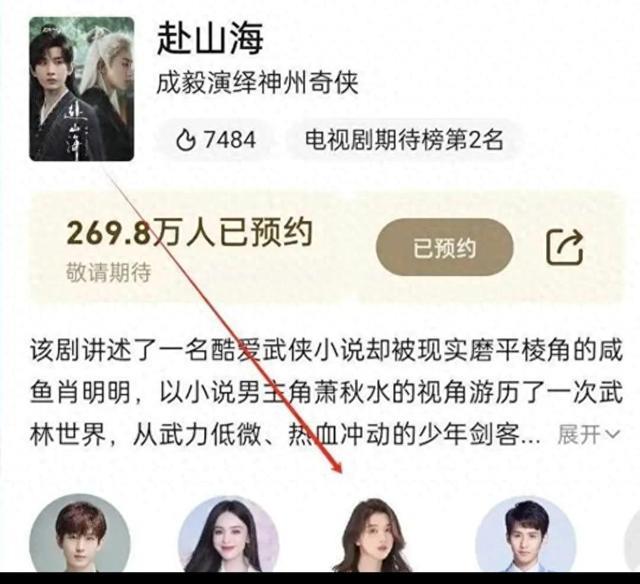Click the 7484 popularity badge
The height and width of the screenshot is (584, 640).
(x=216, y=140)
